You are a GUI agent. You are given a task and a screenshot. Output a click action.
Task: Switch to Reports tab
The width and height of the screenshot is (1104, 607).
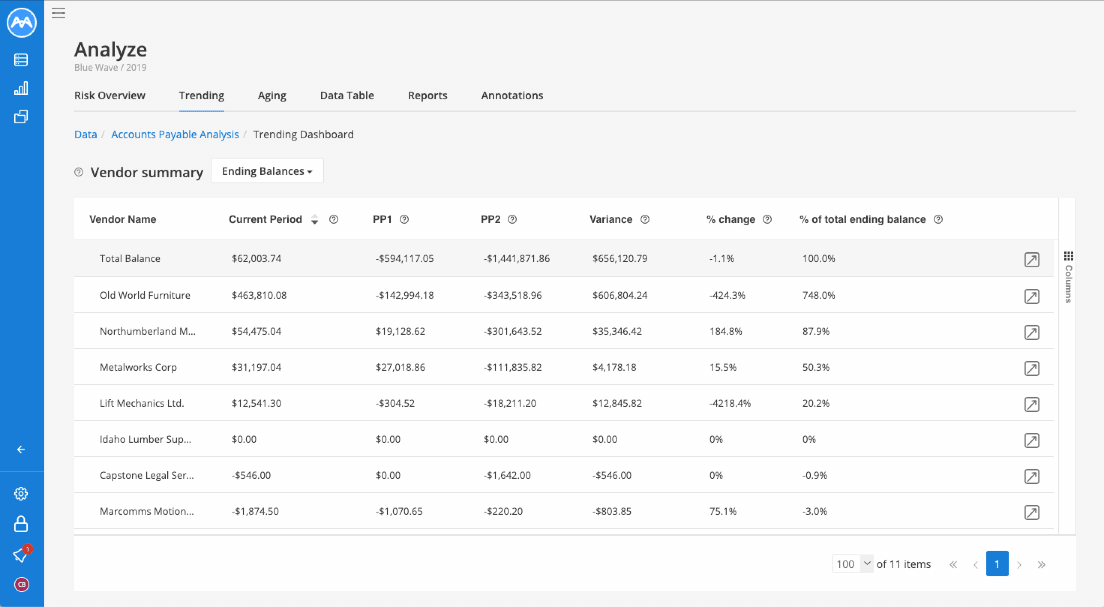427,96
